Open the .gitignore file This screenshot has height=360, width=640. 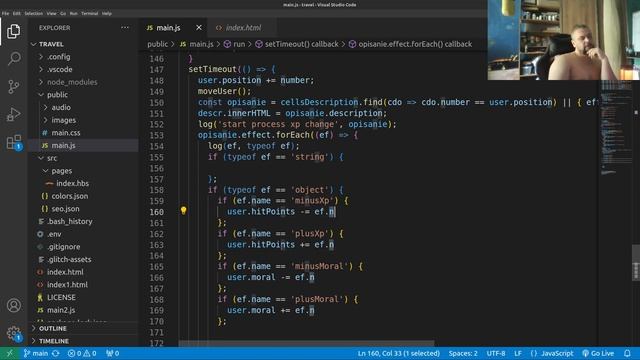[83, 247]
